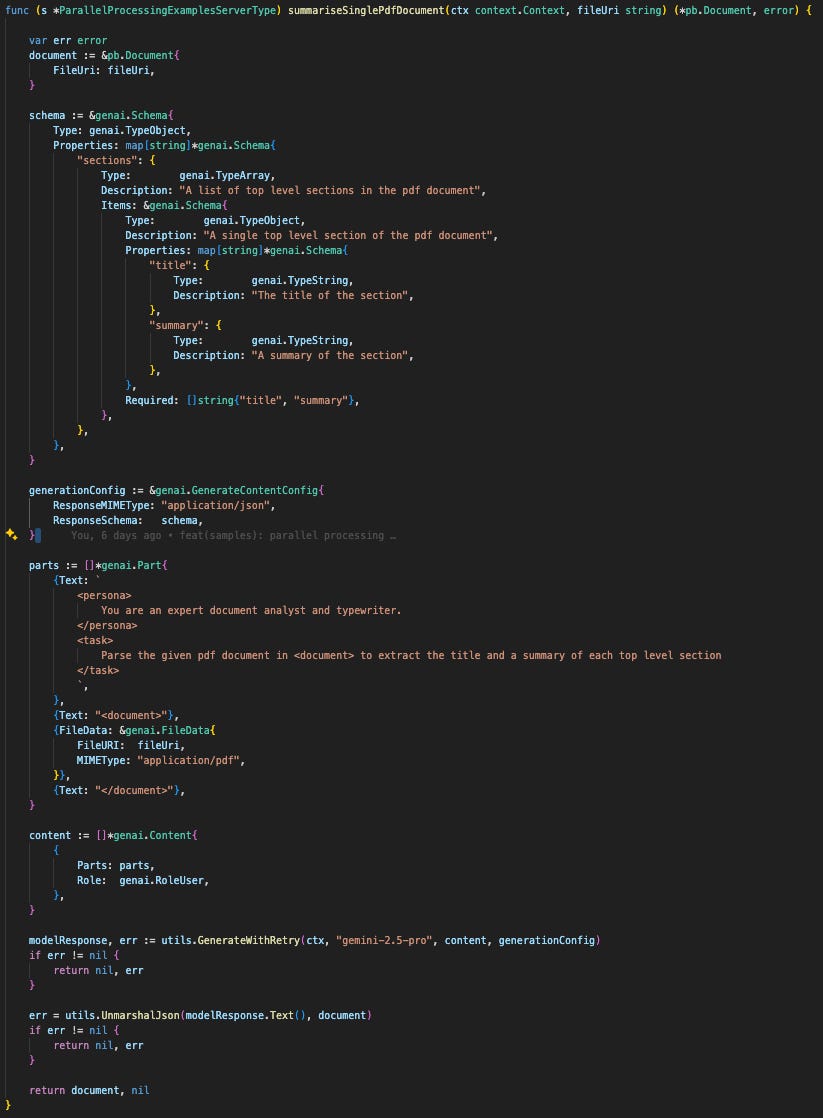The image size is (823, 1118).
Task: Click the opening <task> tag
Action: [x=95, y=640]
